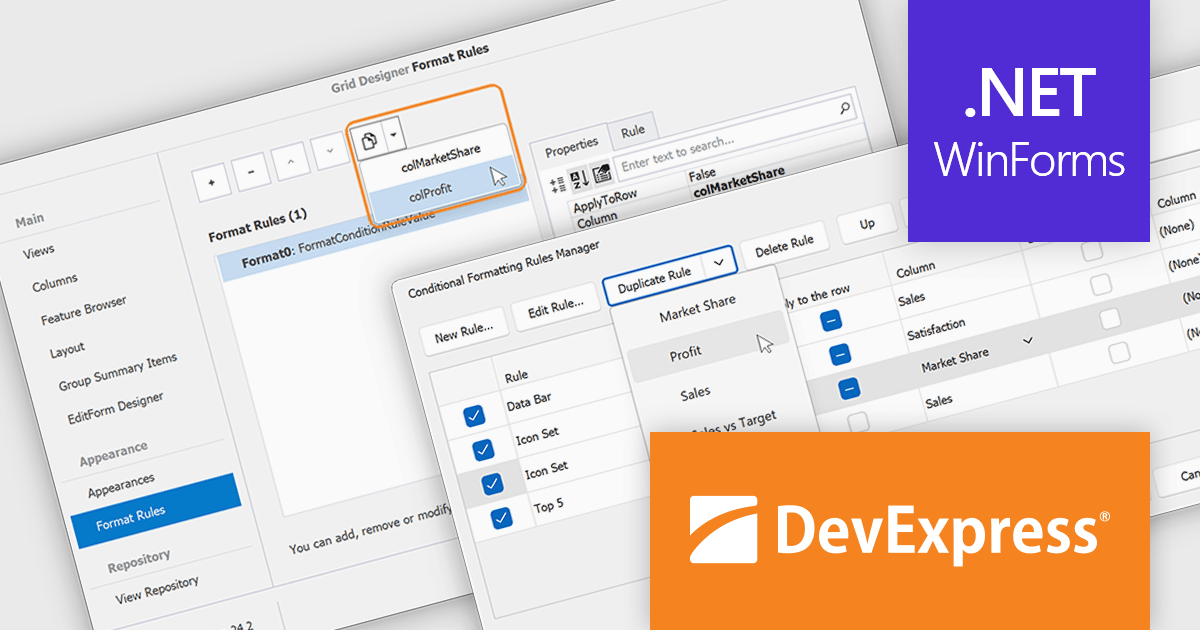Open Columns in Grid Designer sidebar
1200x630 pixels.
(54, 284)
